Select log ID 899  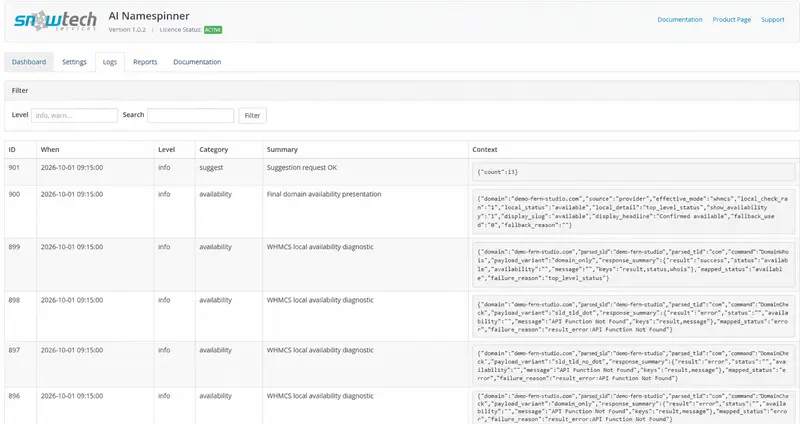[14, 246]
